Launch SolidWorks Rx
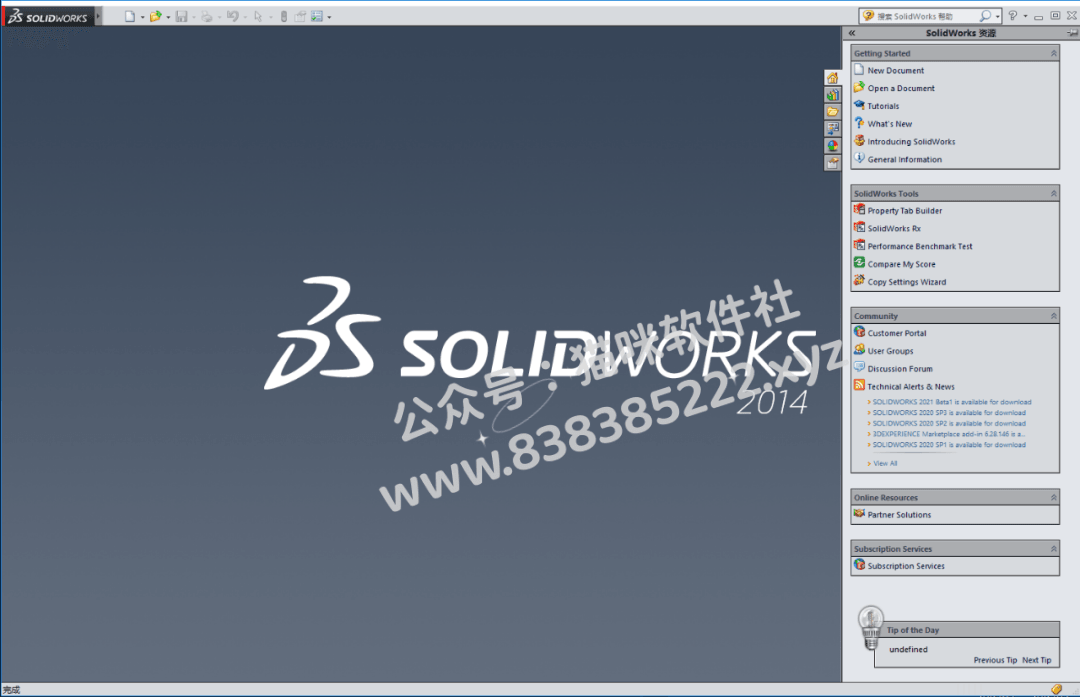1080x697 pixels. 893,229
